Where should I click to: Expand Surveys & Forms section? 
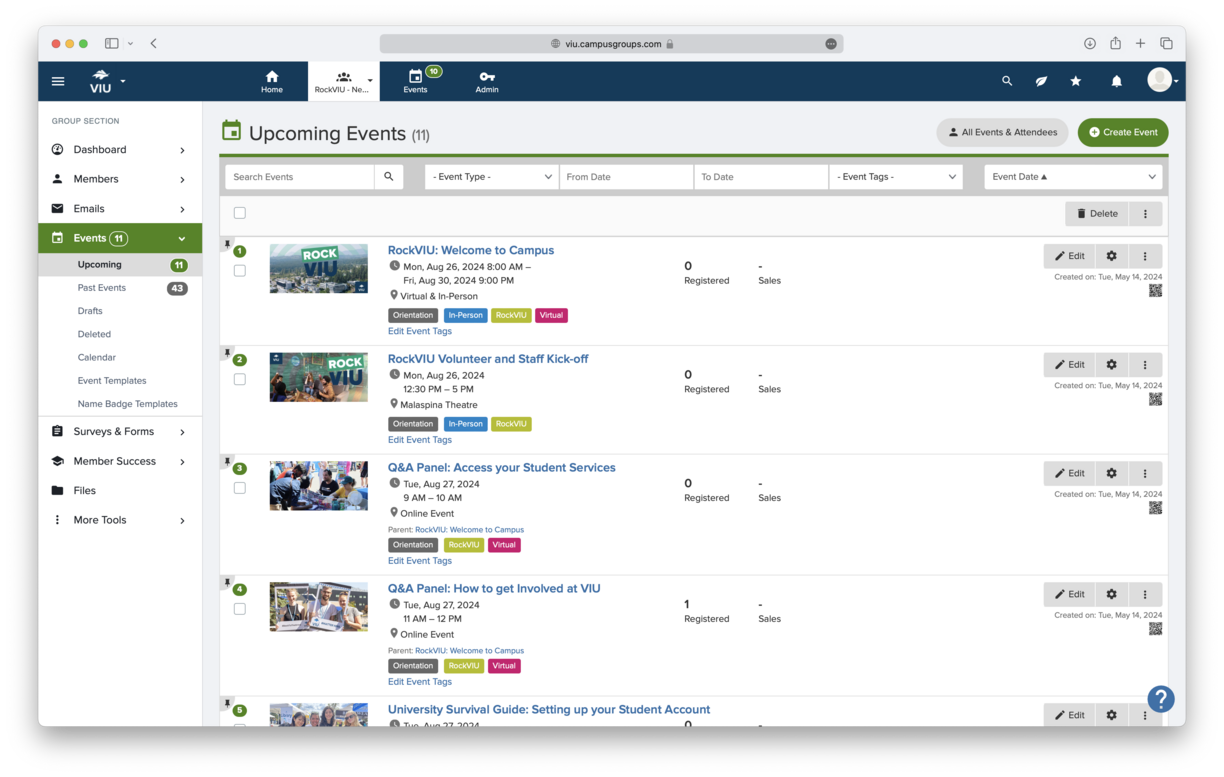coord(120,432)
